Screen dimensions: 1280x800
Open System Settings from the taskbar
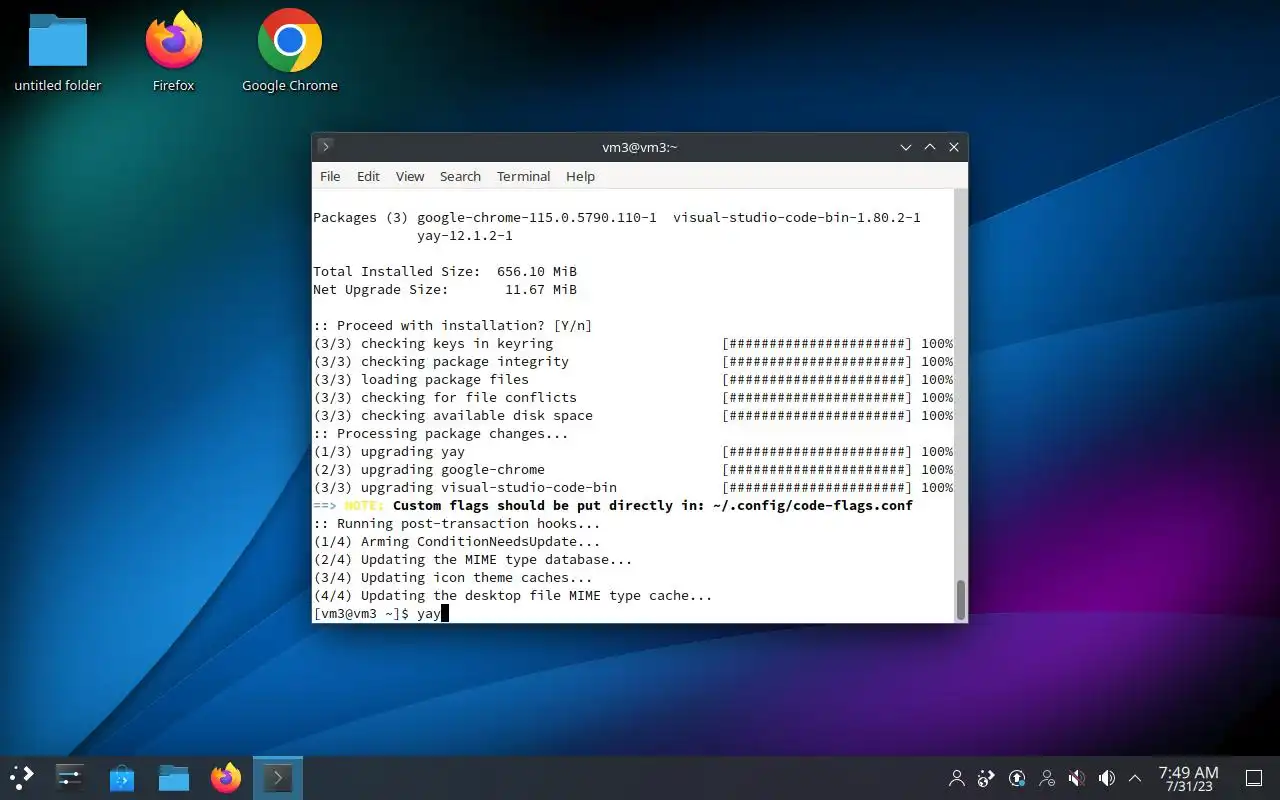tap(70, 777)
